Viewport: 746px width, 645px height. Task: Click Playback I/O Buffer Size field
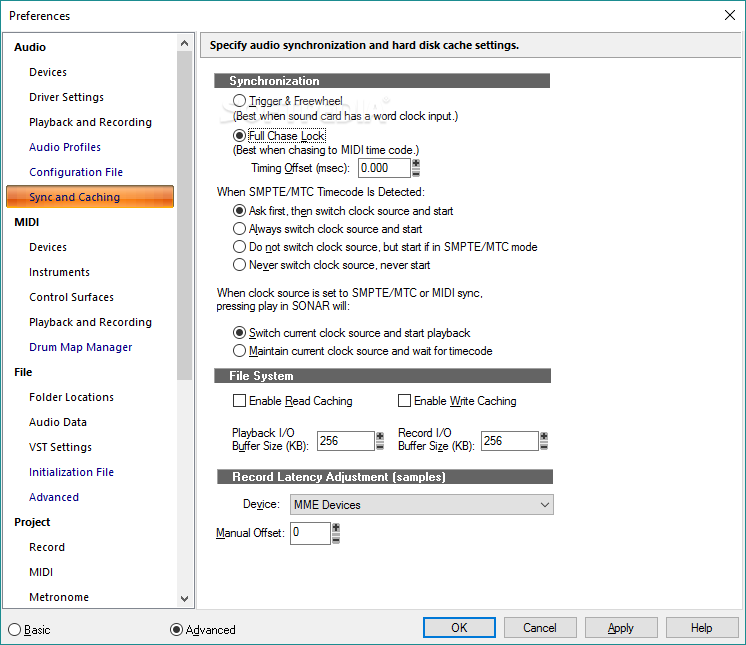click(345, 441)
